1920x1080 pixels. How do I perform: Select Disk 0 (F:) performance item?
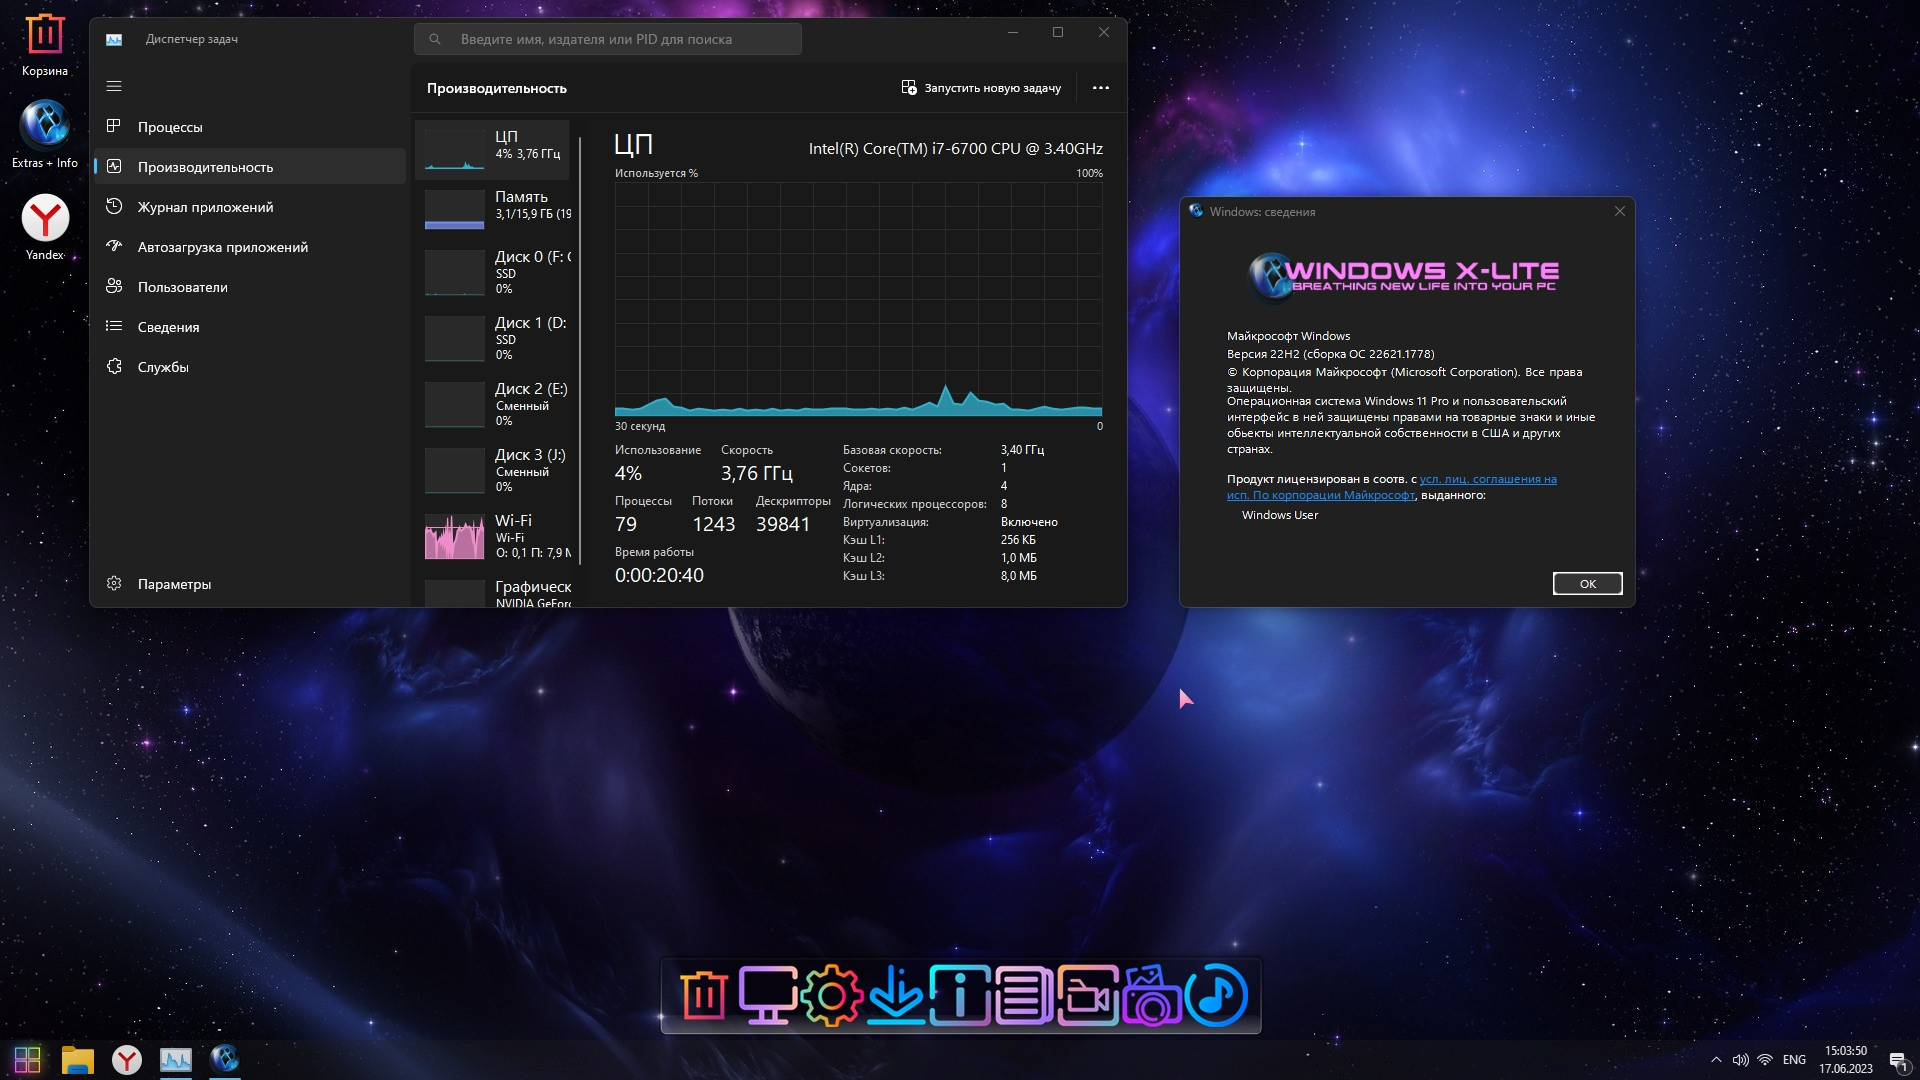[495, 272]
